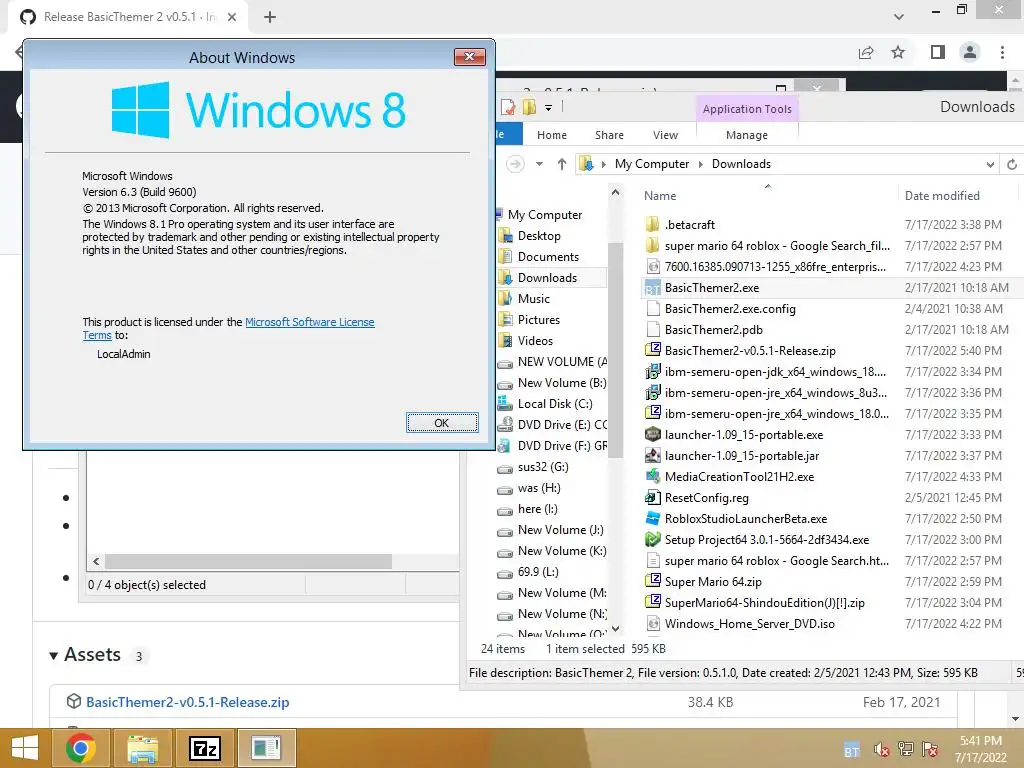Open the network tray icon
Image resolution: width=1024 pixels, height=768 pixels.
[x=906, y=749]
